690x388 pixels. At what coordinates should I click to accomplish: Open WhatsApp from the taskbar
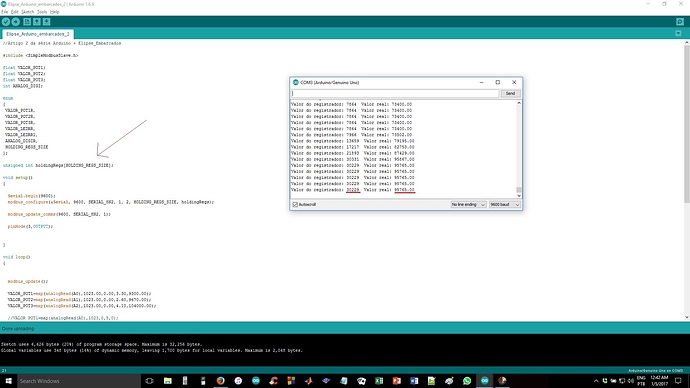pos(467,381)
